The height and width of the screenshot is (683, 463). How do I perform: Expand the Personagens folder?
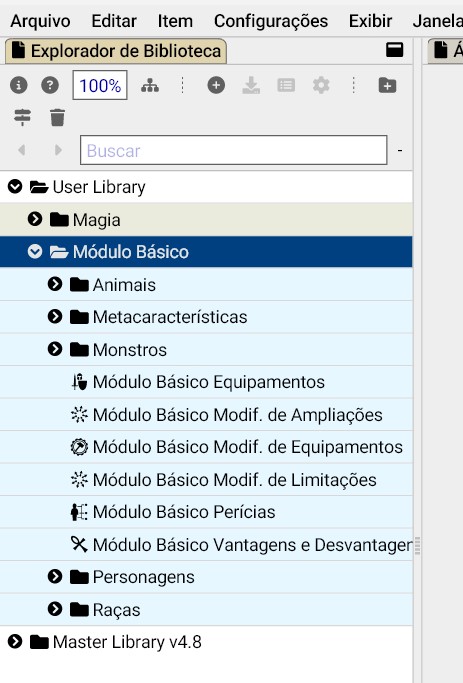point(55,576)
